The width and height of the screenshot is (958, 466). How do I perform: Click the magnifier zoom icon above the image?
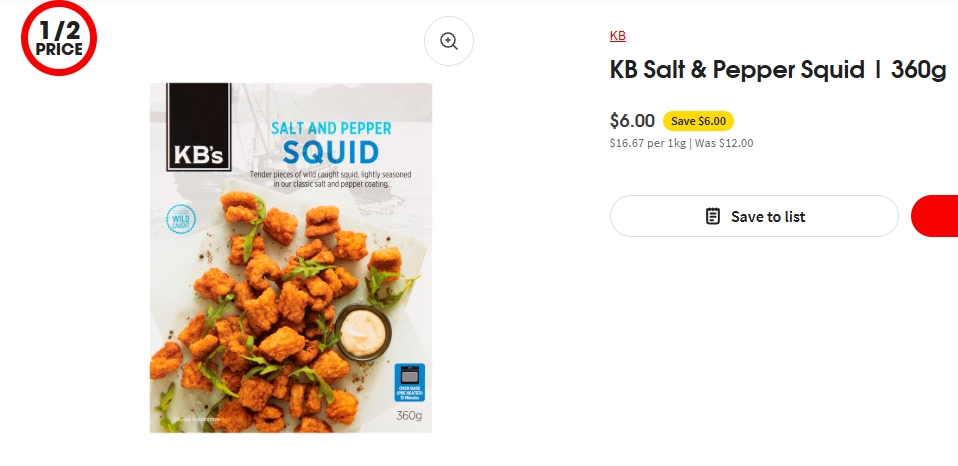click(x=449, y=41)
